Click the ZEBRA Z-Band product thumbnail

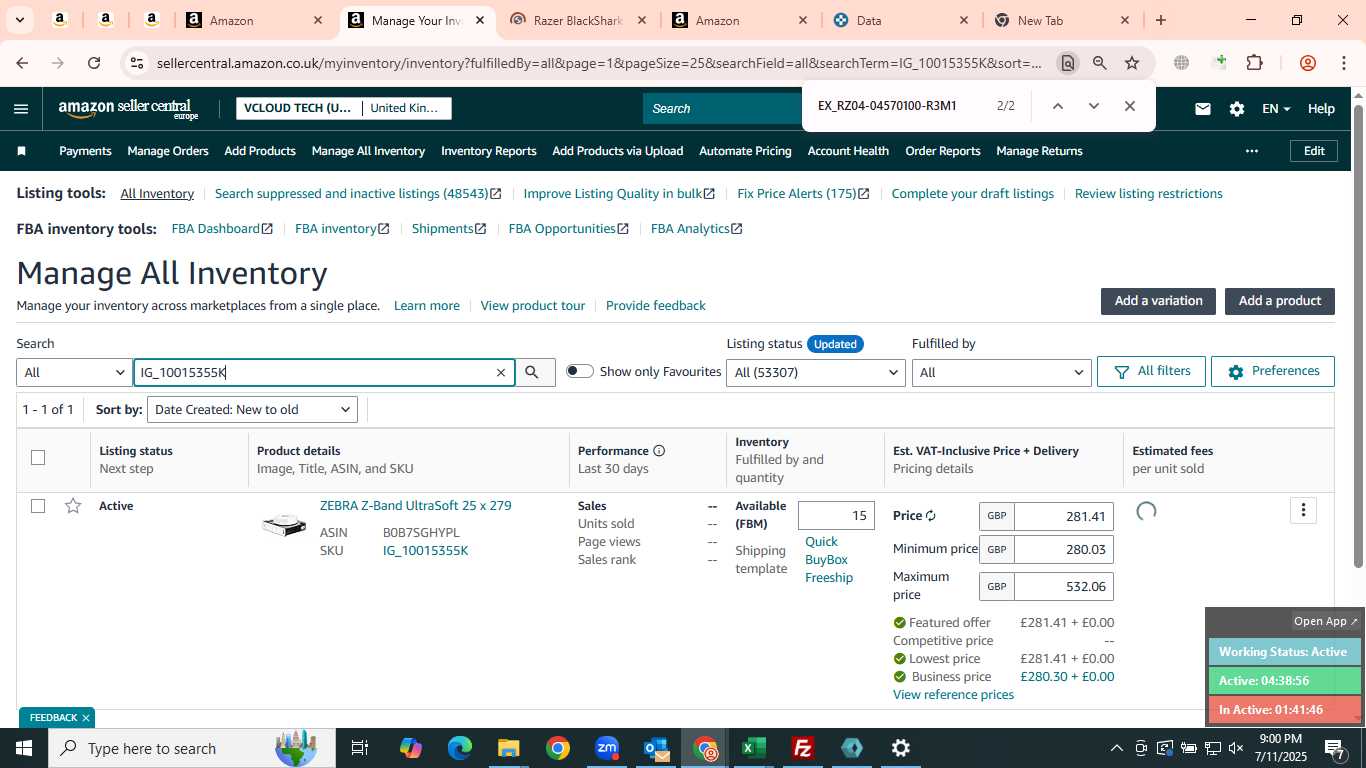coord(284,524)
